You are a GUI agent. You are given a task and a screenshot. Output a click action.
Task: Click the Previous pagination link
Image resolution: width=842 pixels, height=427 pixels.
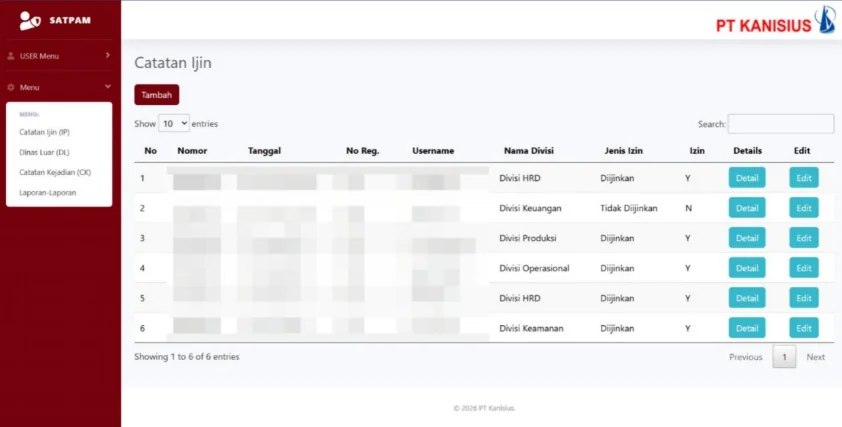(x=745, y=357)
